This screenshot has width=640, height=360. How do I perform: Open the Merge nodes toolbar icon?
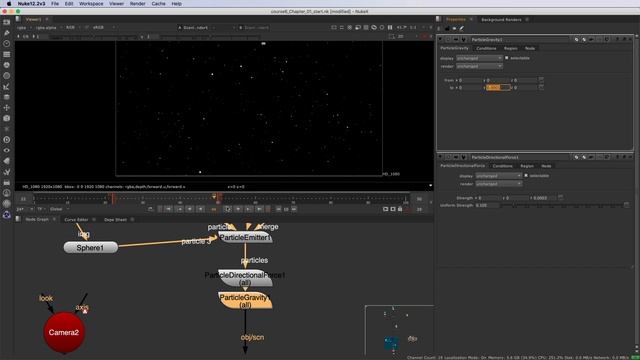(7, 97)
